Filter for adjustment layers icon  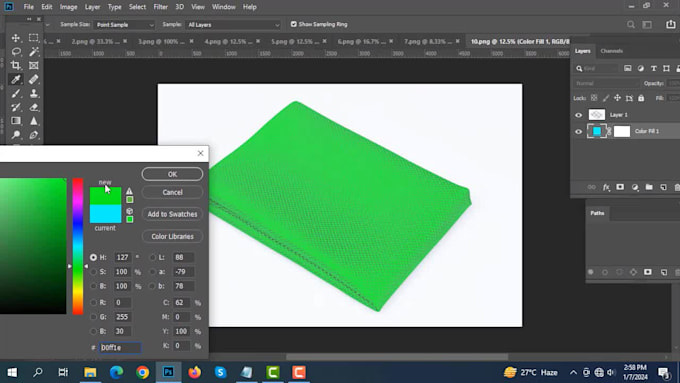[x=641, y=69]
